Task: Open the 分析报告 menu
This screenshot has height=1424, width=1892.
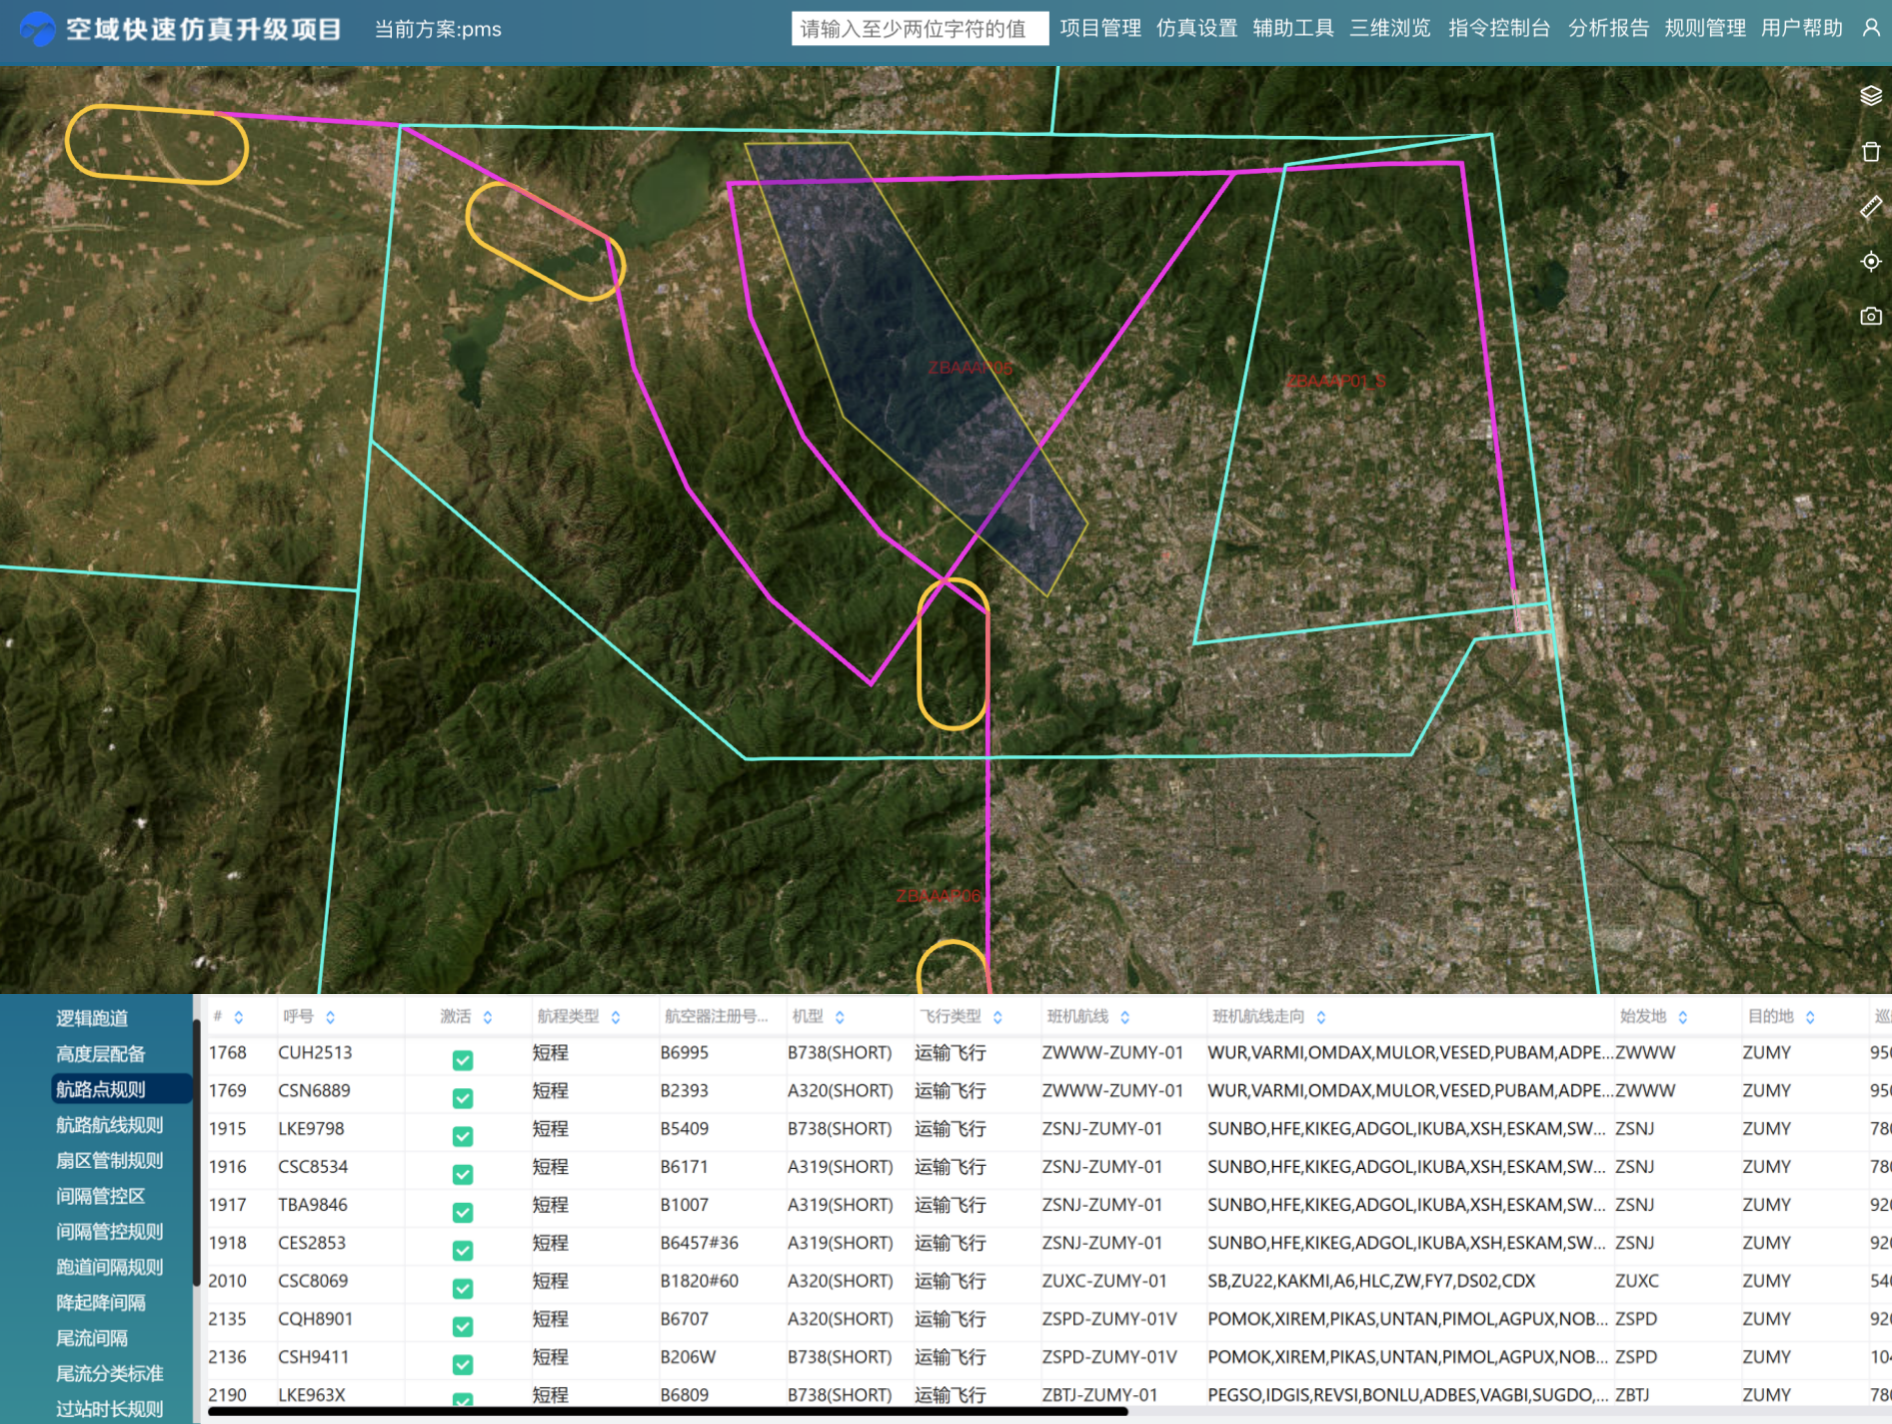Action: 1607,28
